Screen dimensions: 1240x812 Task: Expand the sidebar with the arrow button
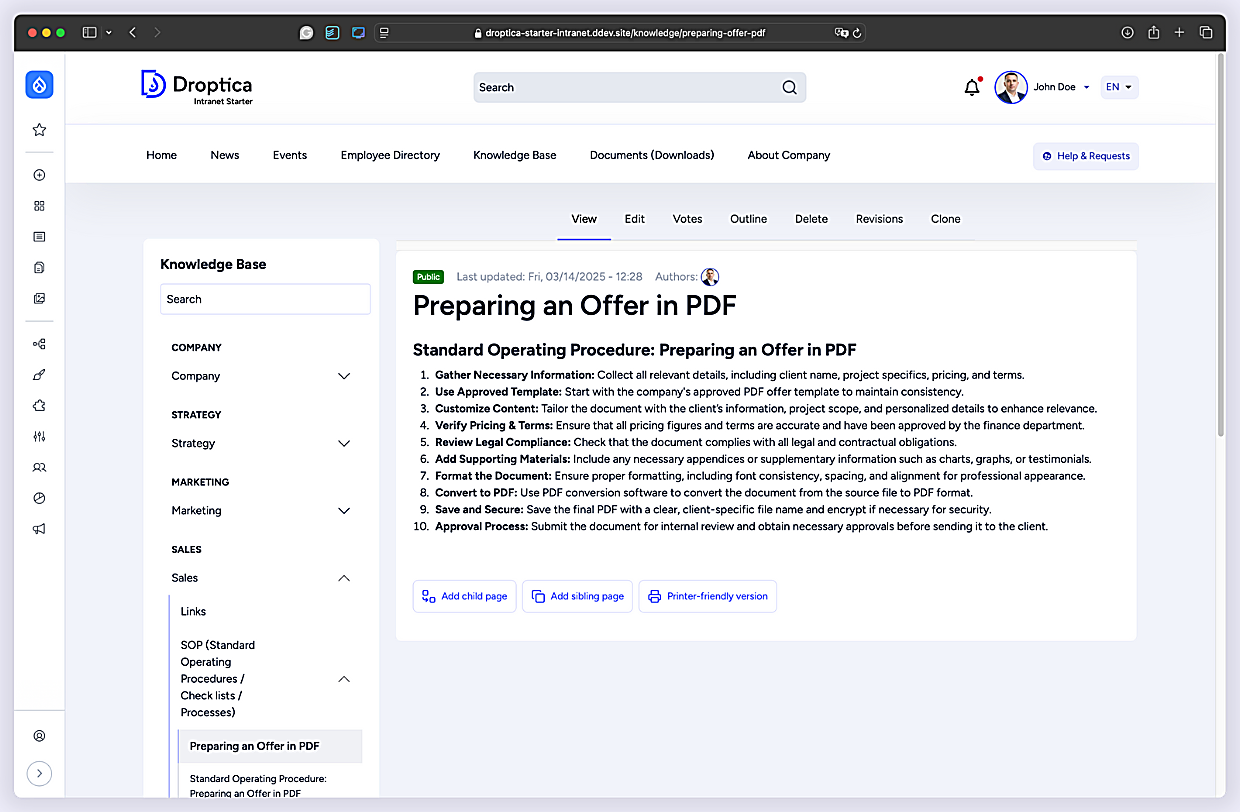tap(39, 773)
